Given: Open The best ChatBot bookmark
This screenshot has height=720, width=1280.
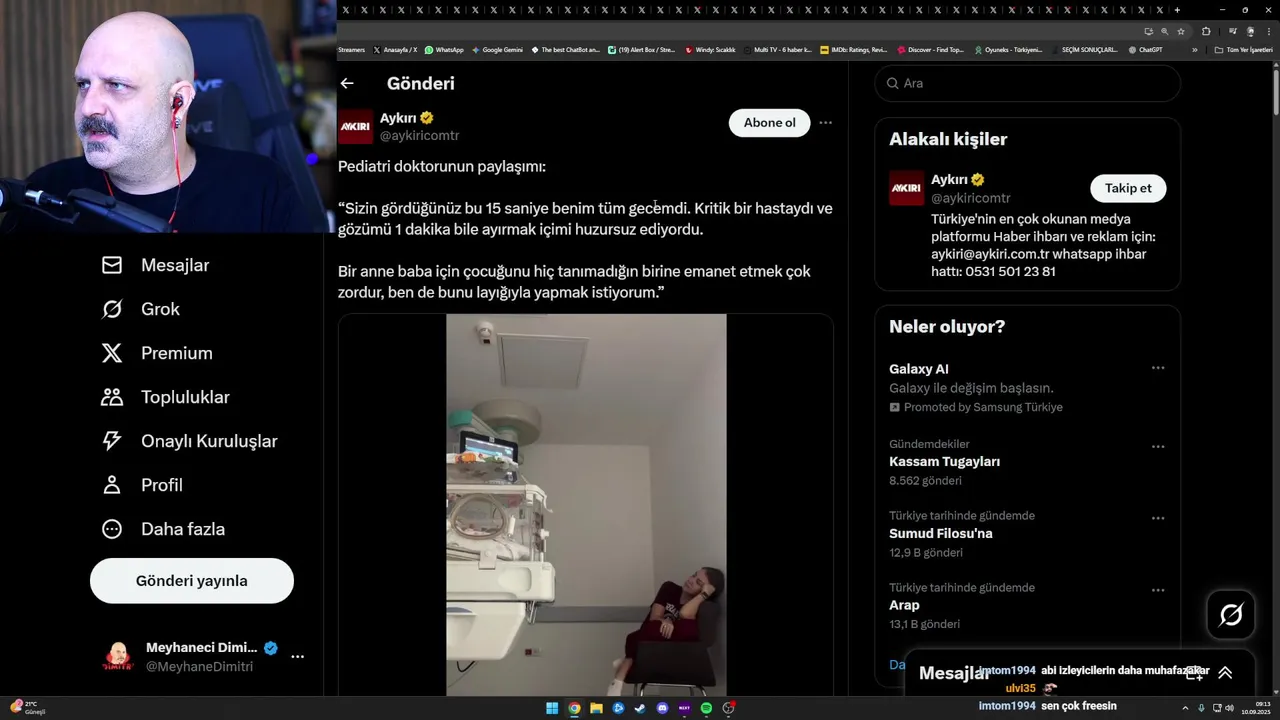Looking at the screenshot, I should 565,50.
